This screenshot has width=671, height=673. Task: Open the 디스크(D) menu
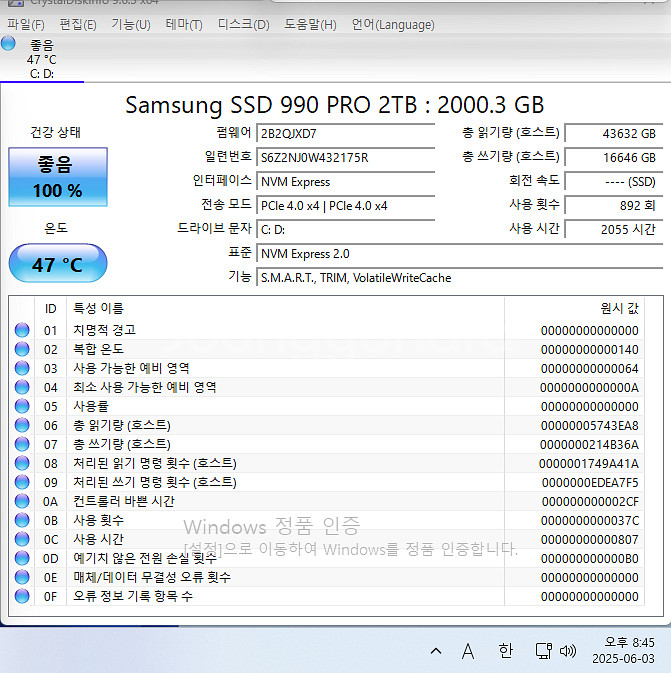(x=243, y=24)
